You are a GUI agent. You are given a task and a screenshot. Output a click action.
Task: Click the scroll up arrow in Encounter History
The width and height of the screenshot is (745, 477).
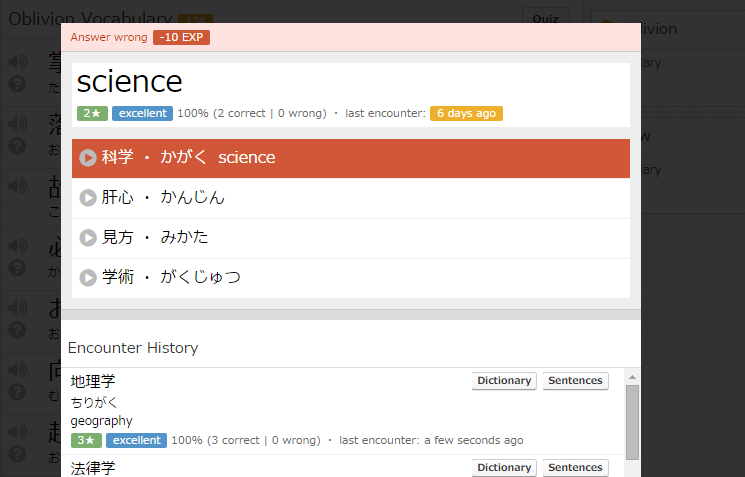pos(632,376)
